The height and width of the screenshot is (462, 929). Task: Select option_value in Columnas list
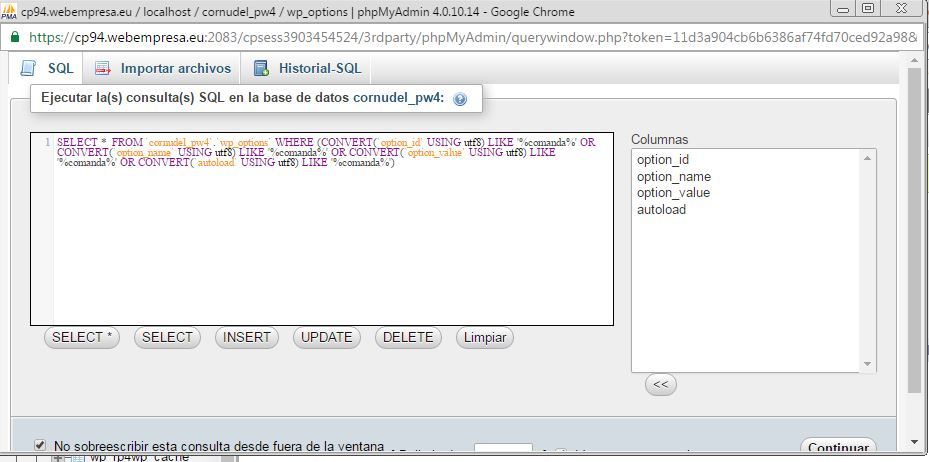pos(673,192)
